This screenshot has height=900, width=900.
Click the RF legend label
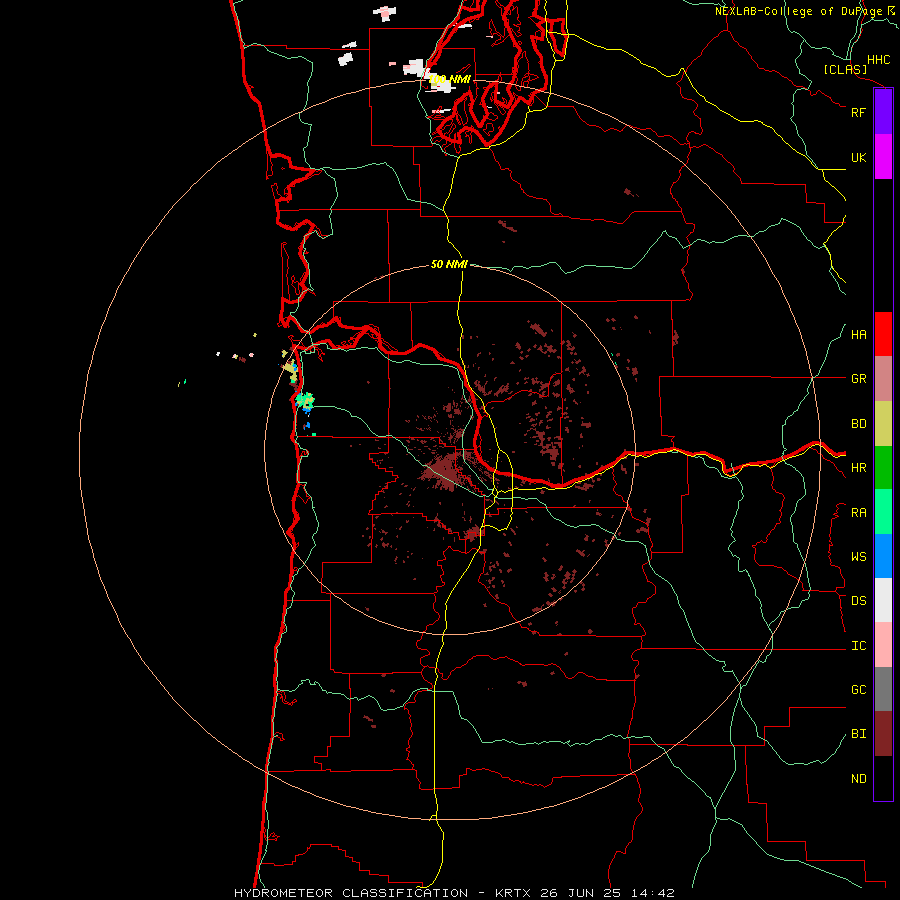coord(858,112)
